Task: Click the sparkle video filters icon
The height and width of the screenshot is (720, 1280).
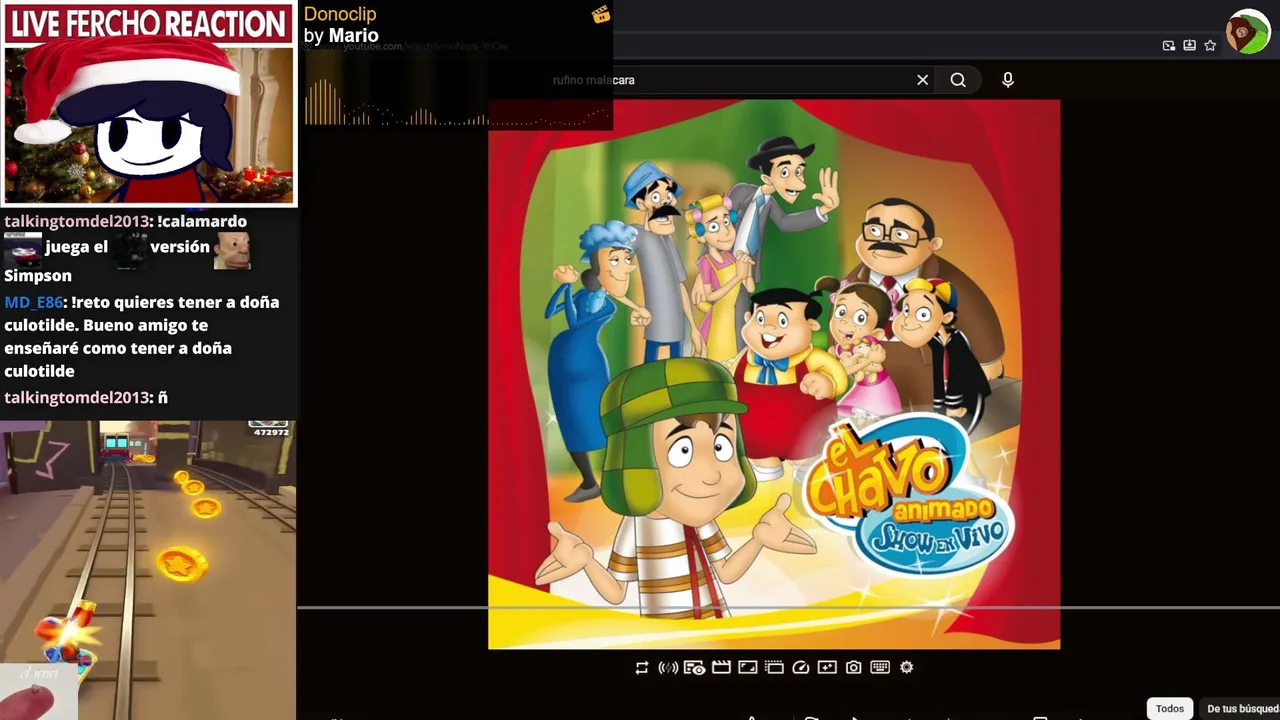Action: pos(827,668)
